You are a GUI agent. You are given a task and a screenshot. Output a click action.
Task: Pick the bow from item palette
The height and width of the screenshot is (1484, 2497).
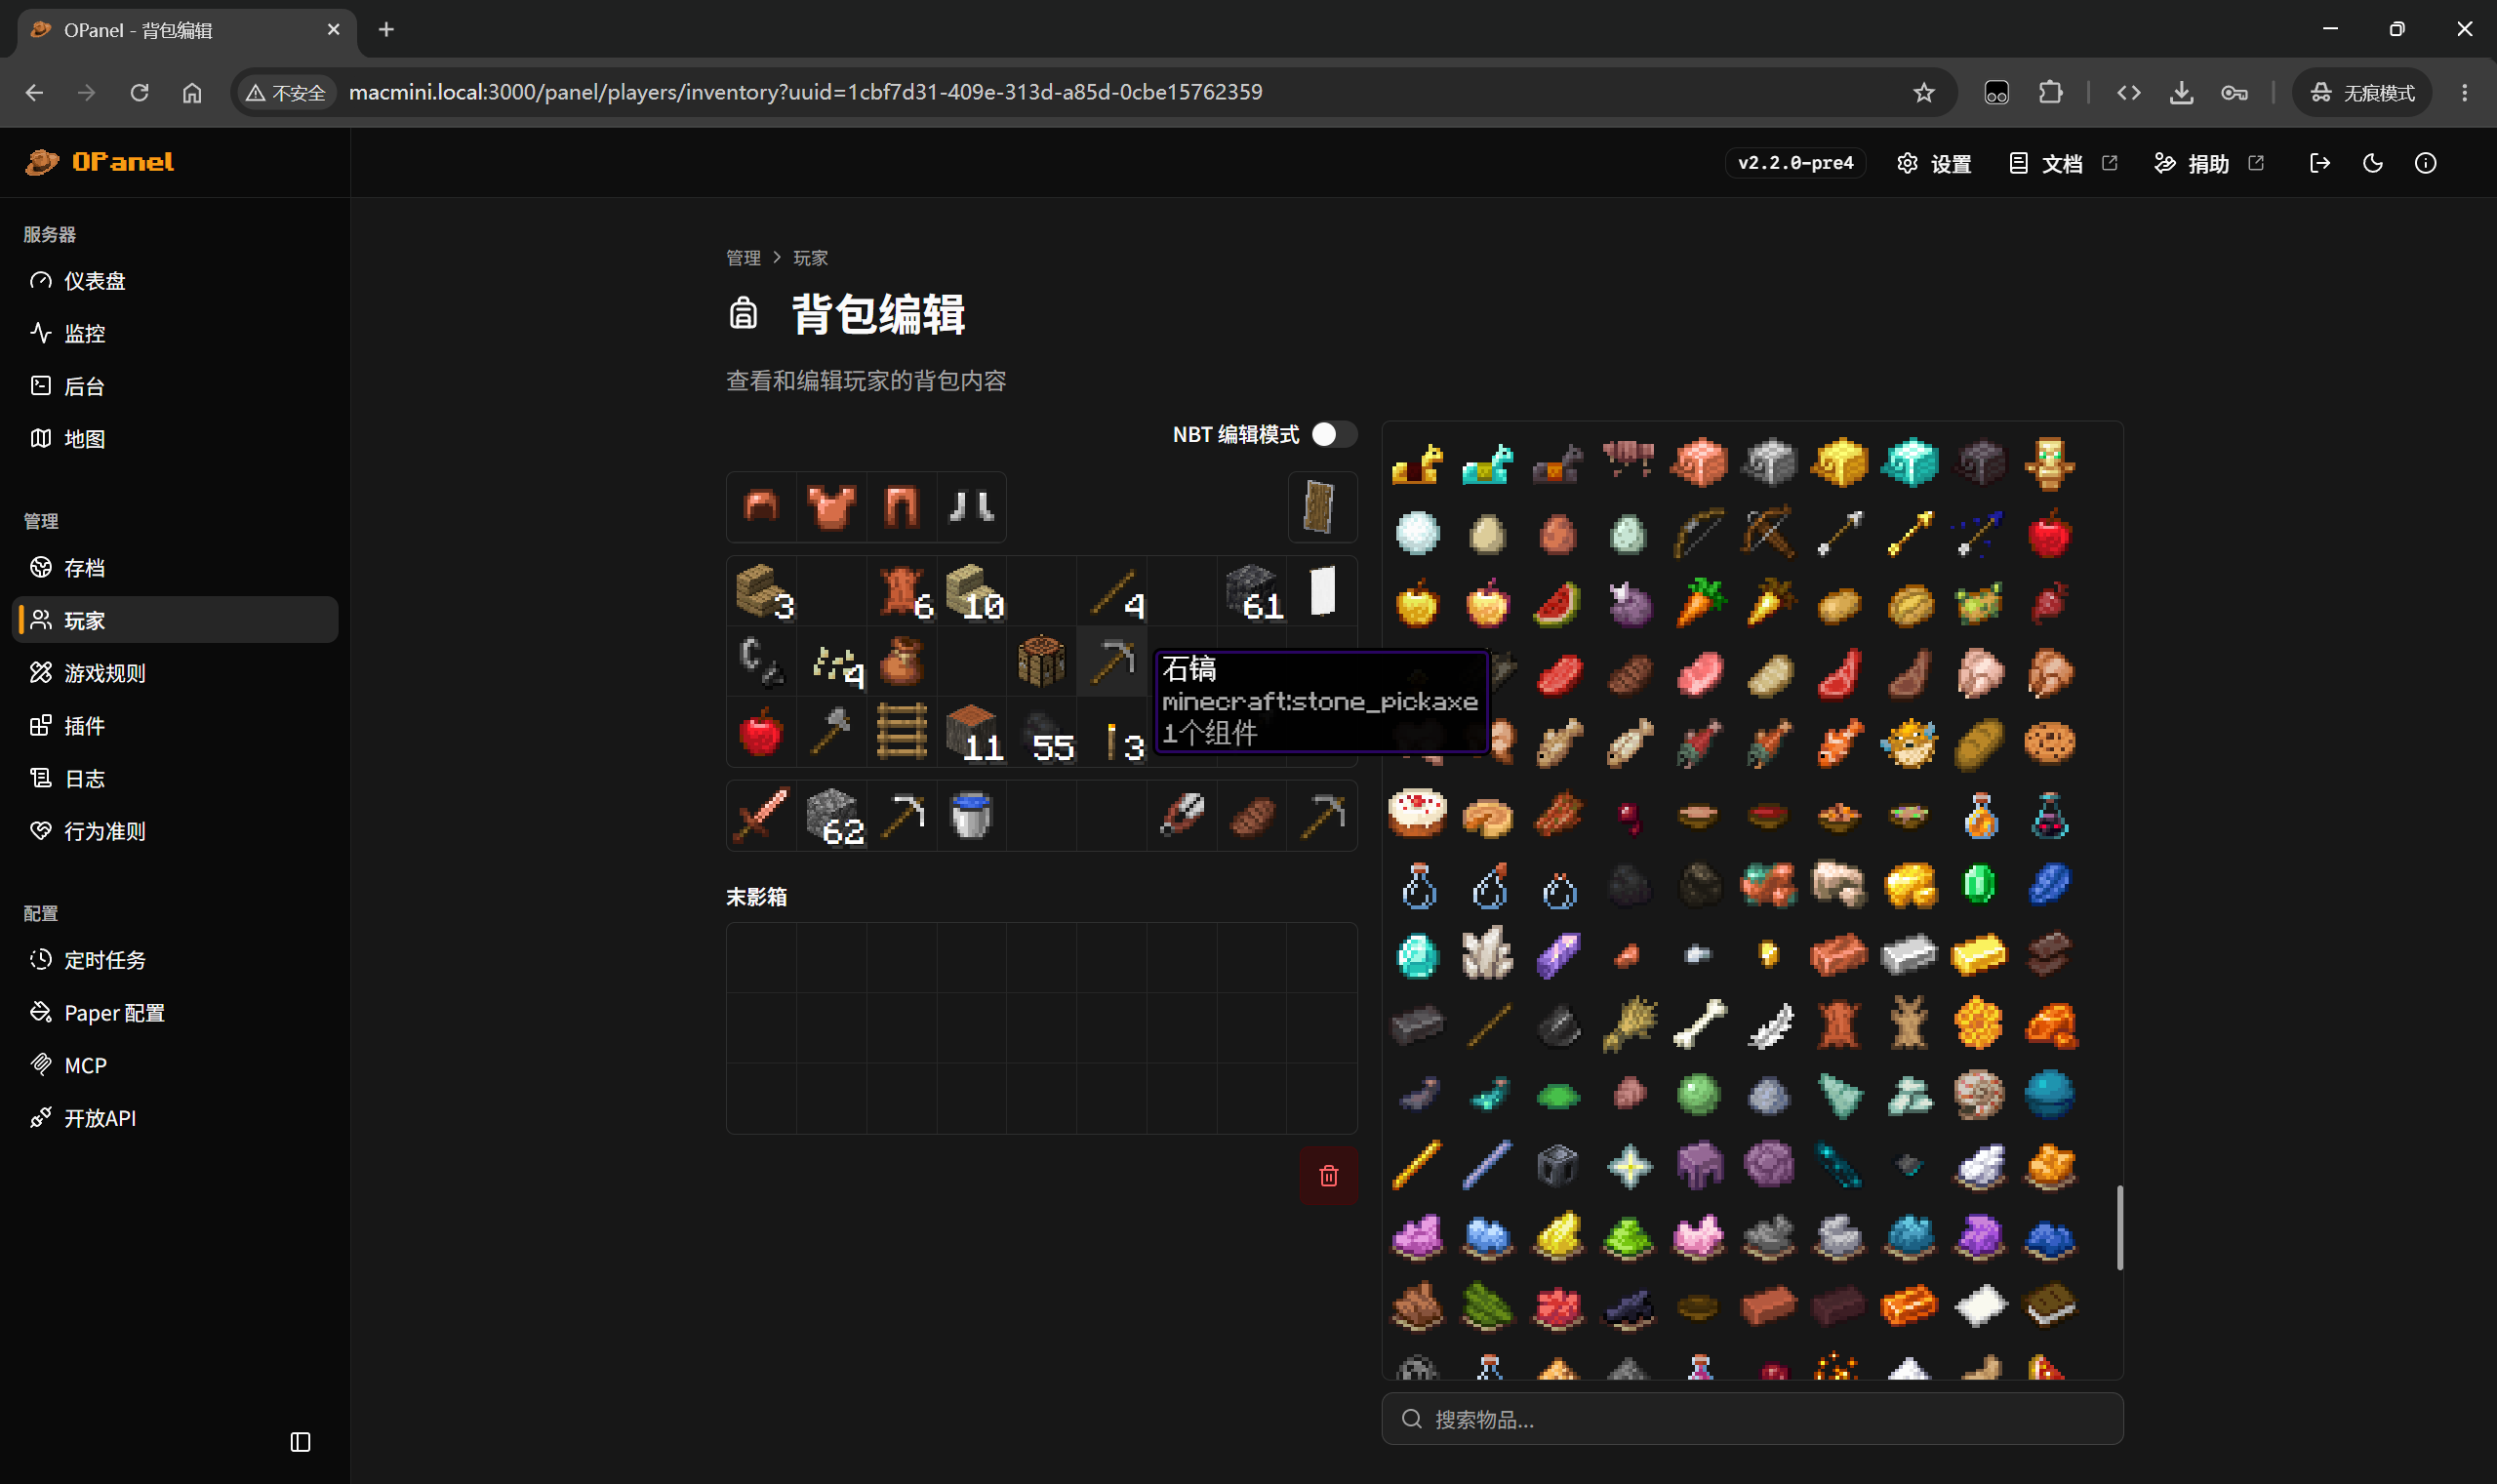point(1699,534)
